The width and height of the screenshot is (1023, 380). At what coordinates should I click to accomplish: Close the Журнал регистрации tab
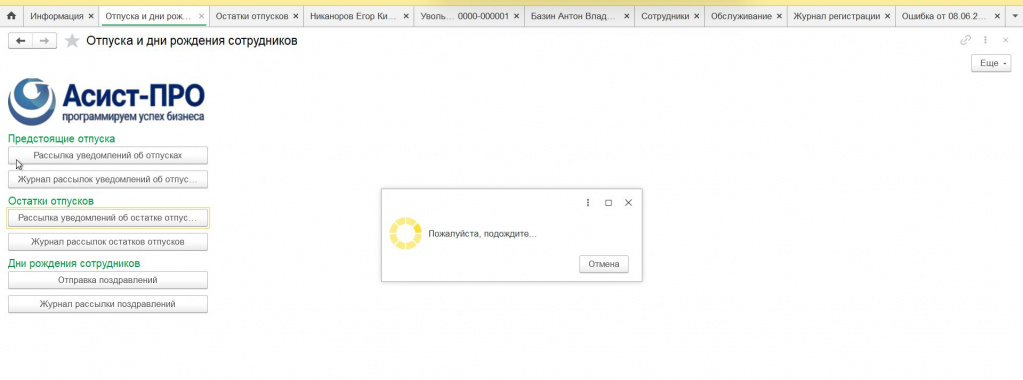pos(887,16)
